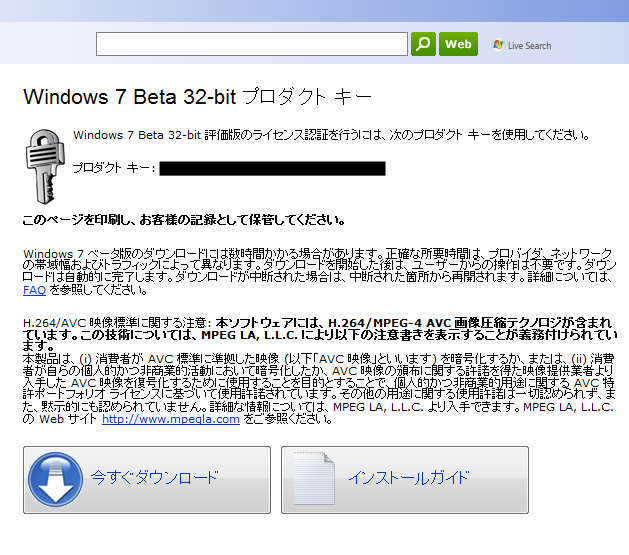Viewport: 629px width, 555px height.
Task: Open the http://www.mpegla.com link
Action: point(171,419)
